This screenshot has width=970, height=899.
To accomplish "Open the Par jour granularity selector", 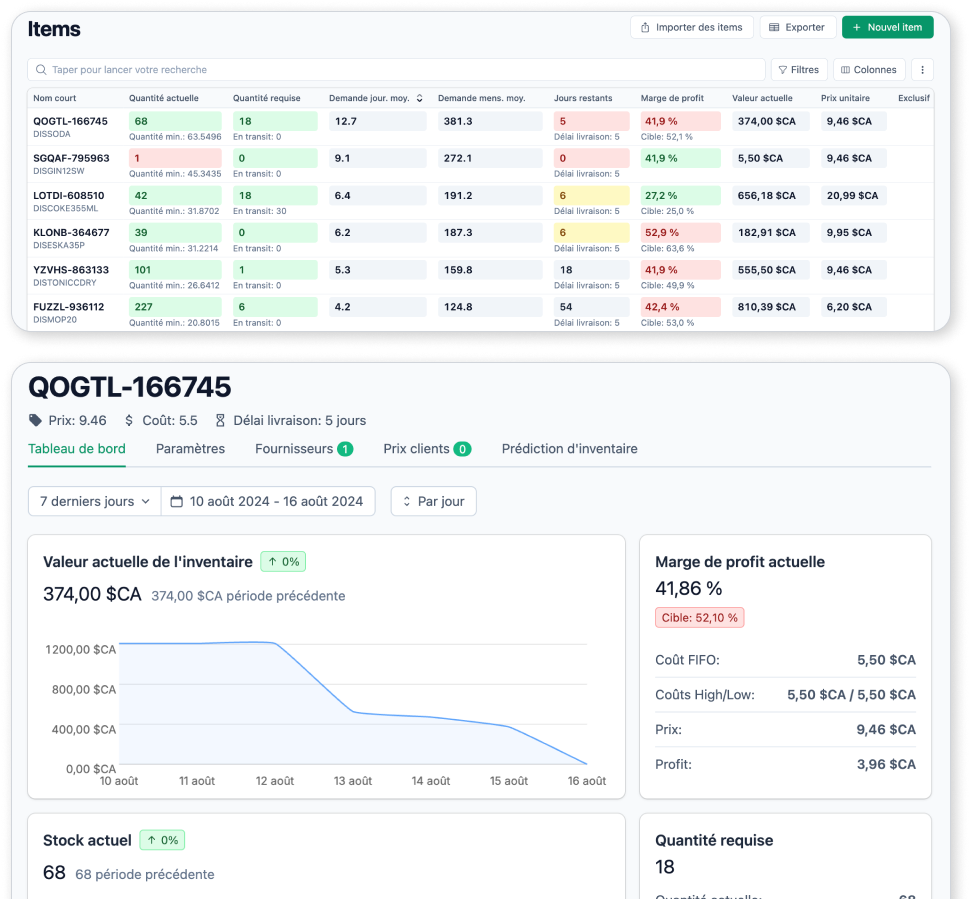I will (x=433, y=501).
